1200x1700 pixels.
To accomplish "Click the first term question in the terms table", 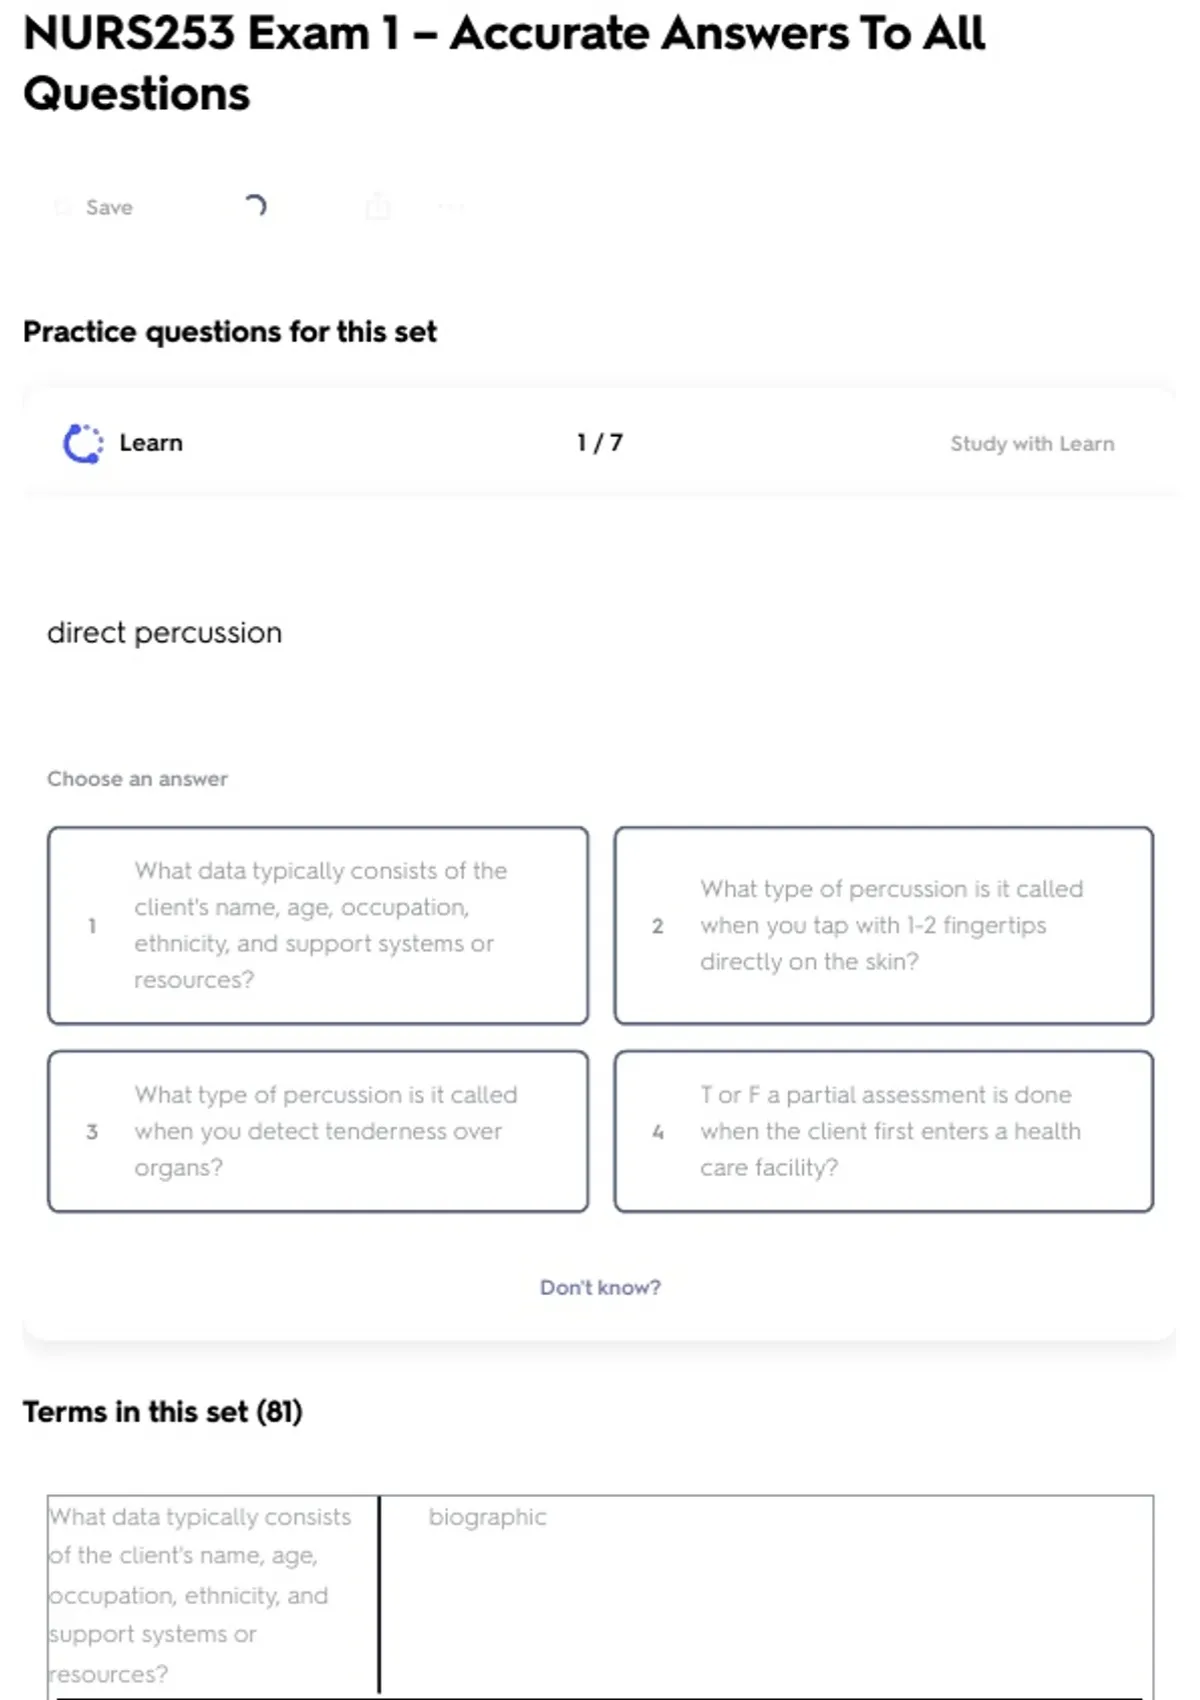I will (200, 1594).
